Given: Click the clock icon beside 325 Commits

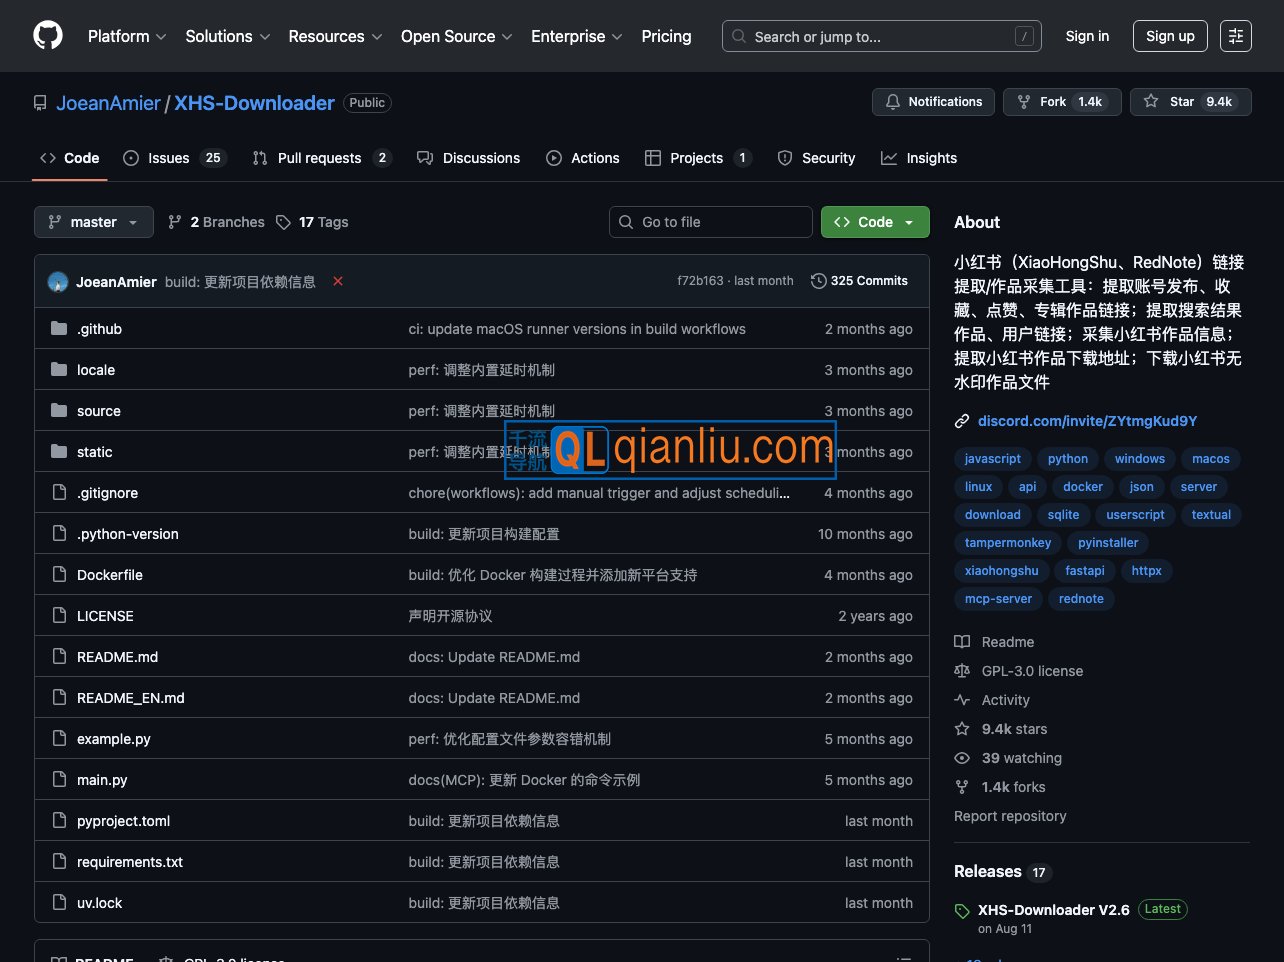Looking at the screenshot, I should pos(818,281).
